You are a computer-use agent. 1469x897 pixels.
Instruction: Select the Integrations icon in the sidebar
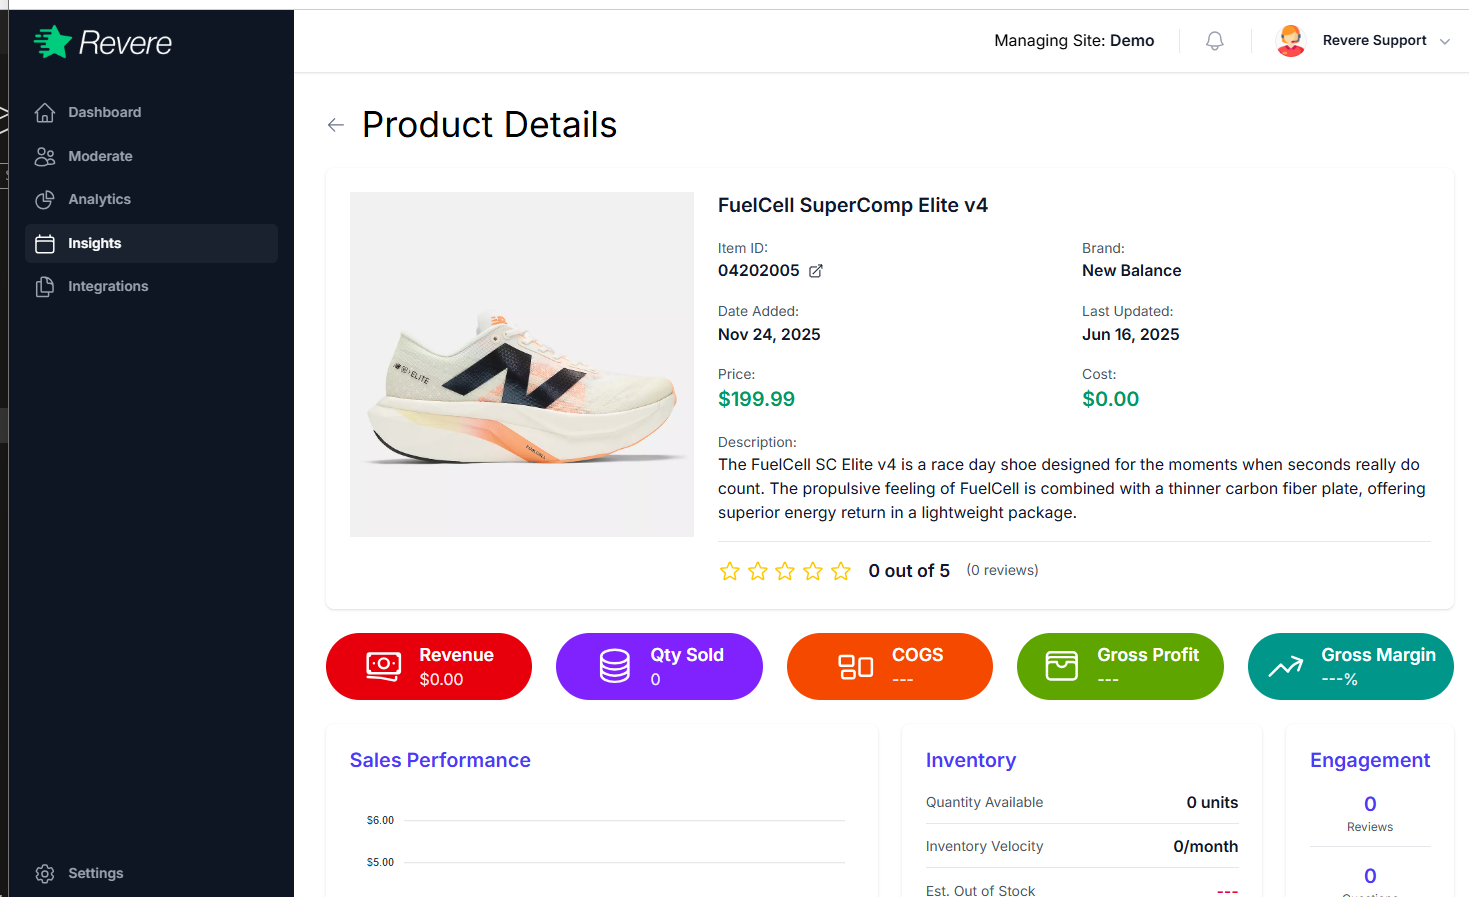point(45,286)
